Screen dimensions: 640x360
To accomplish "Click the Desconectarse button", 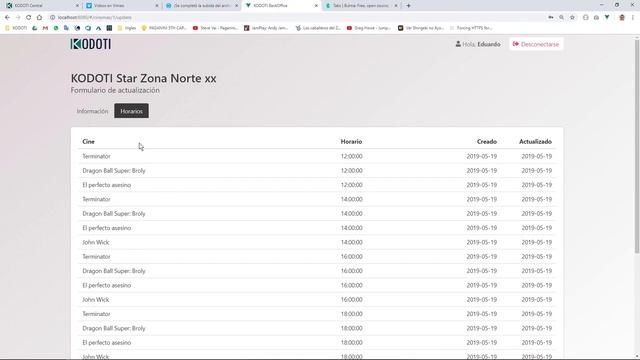I will point(536,44).
